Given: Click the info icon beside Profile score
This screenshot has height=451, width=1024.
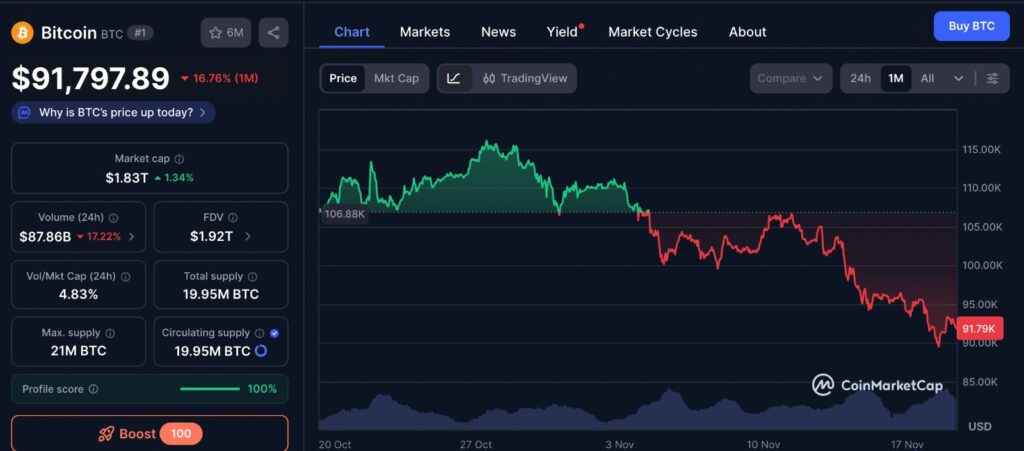Looking at the screenshot, I should pos(93,389).
